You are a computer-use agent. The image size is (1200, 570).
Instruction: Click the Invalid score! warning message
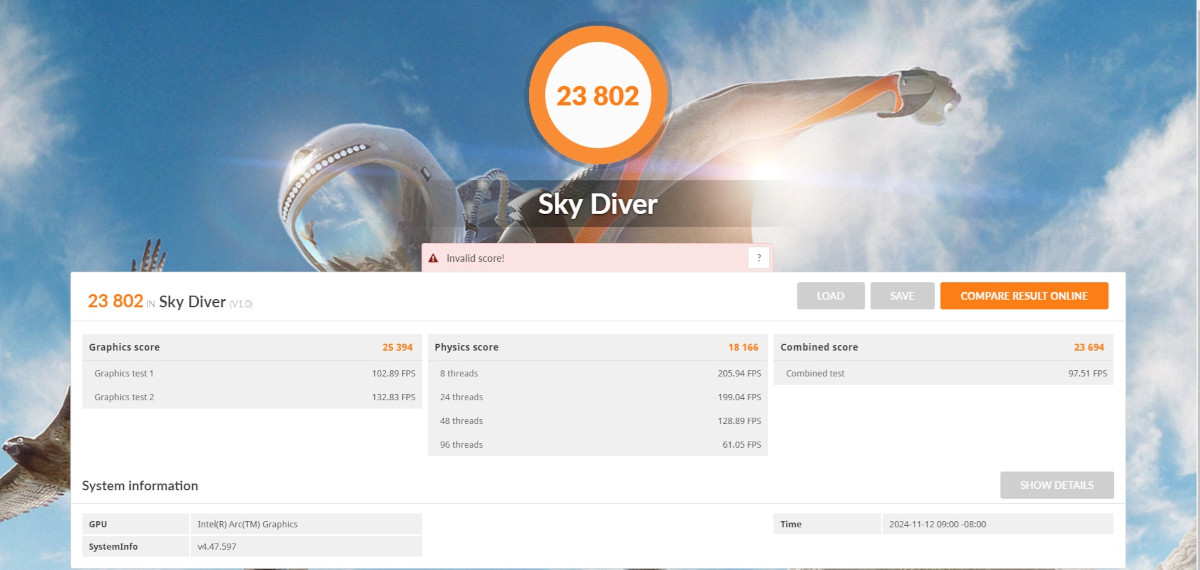click(x=475, y=258)
